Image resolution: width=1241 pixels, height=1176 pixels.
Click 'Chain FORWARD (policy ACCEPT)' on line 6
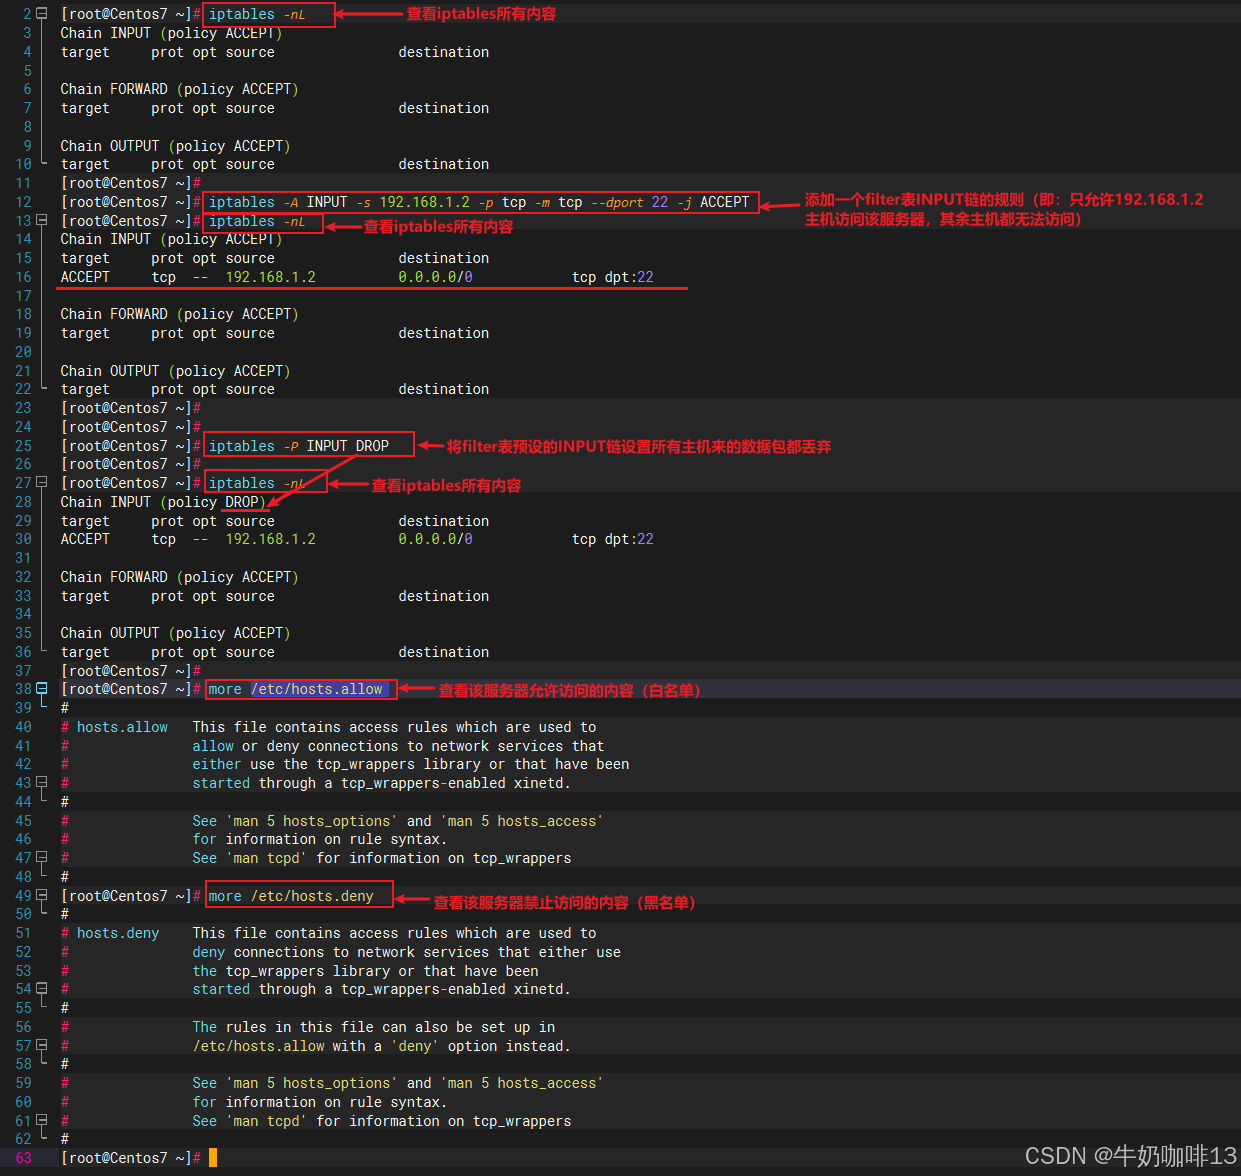coord(179,89)
